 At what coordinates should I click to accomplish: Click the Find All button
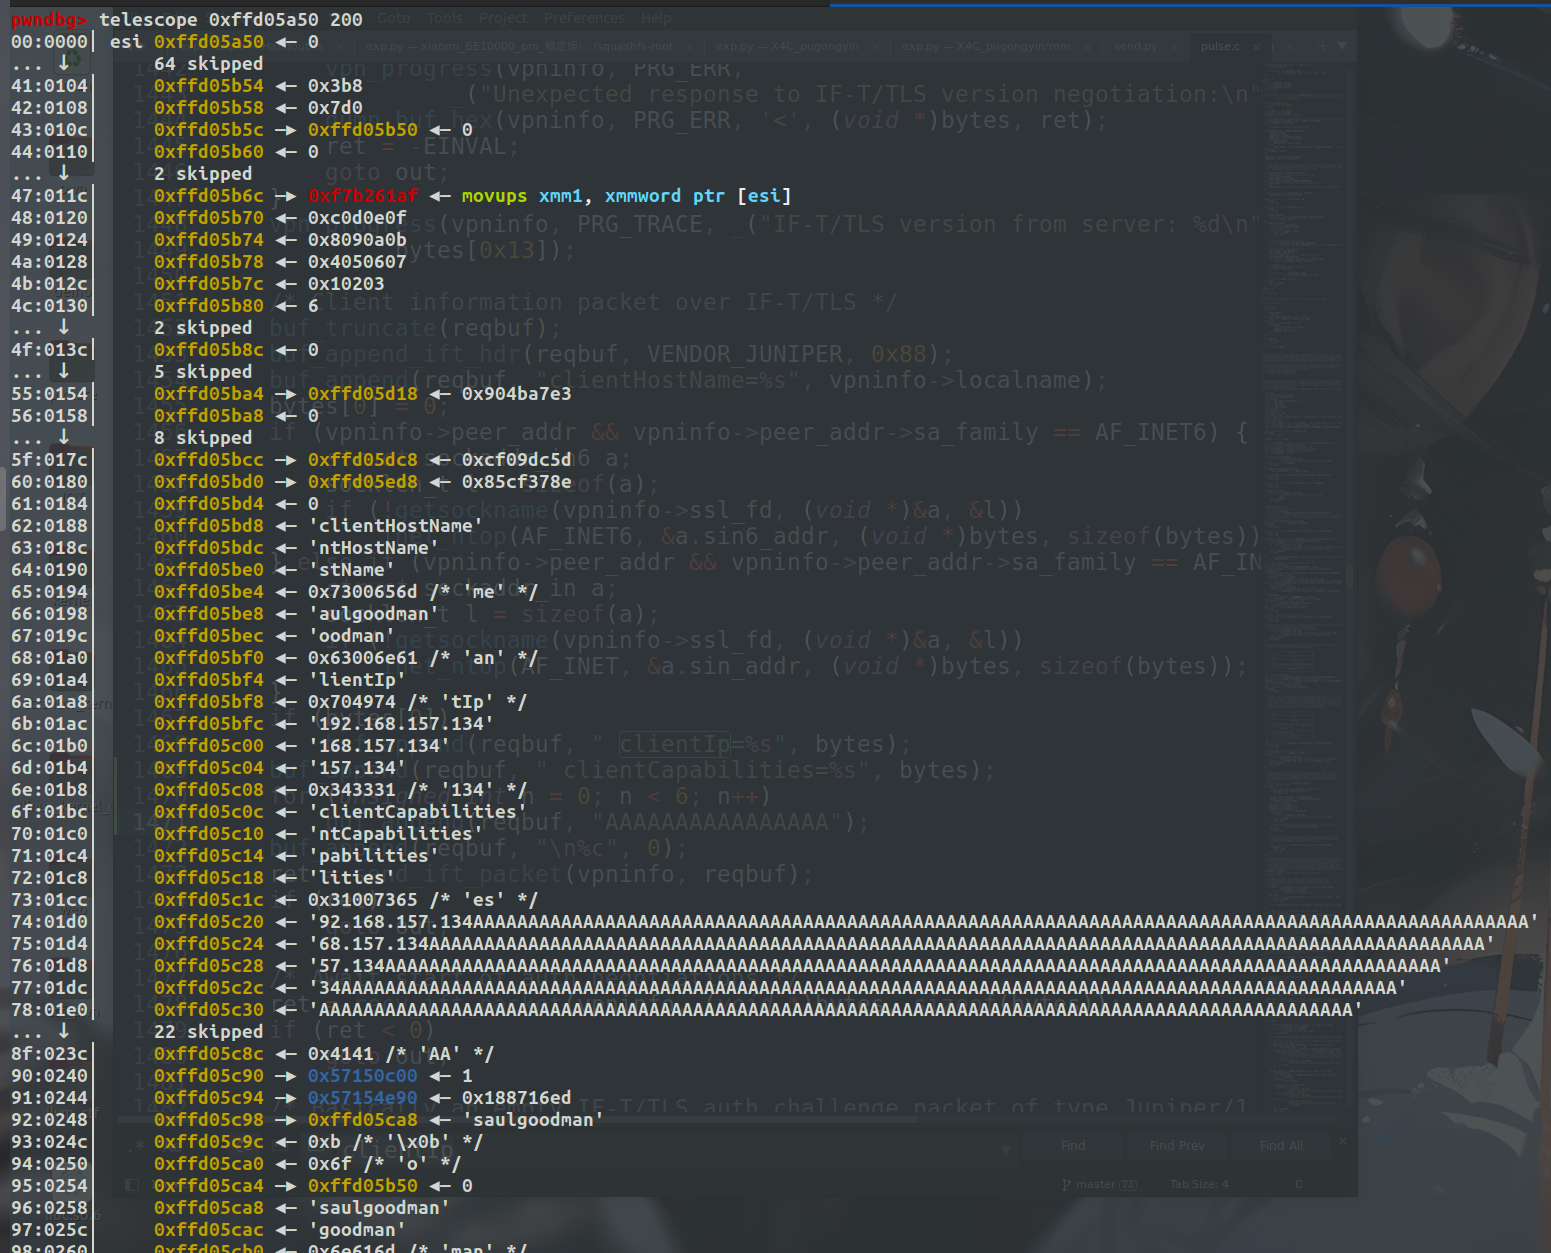tap(1281, 1146)
